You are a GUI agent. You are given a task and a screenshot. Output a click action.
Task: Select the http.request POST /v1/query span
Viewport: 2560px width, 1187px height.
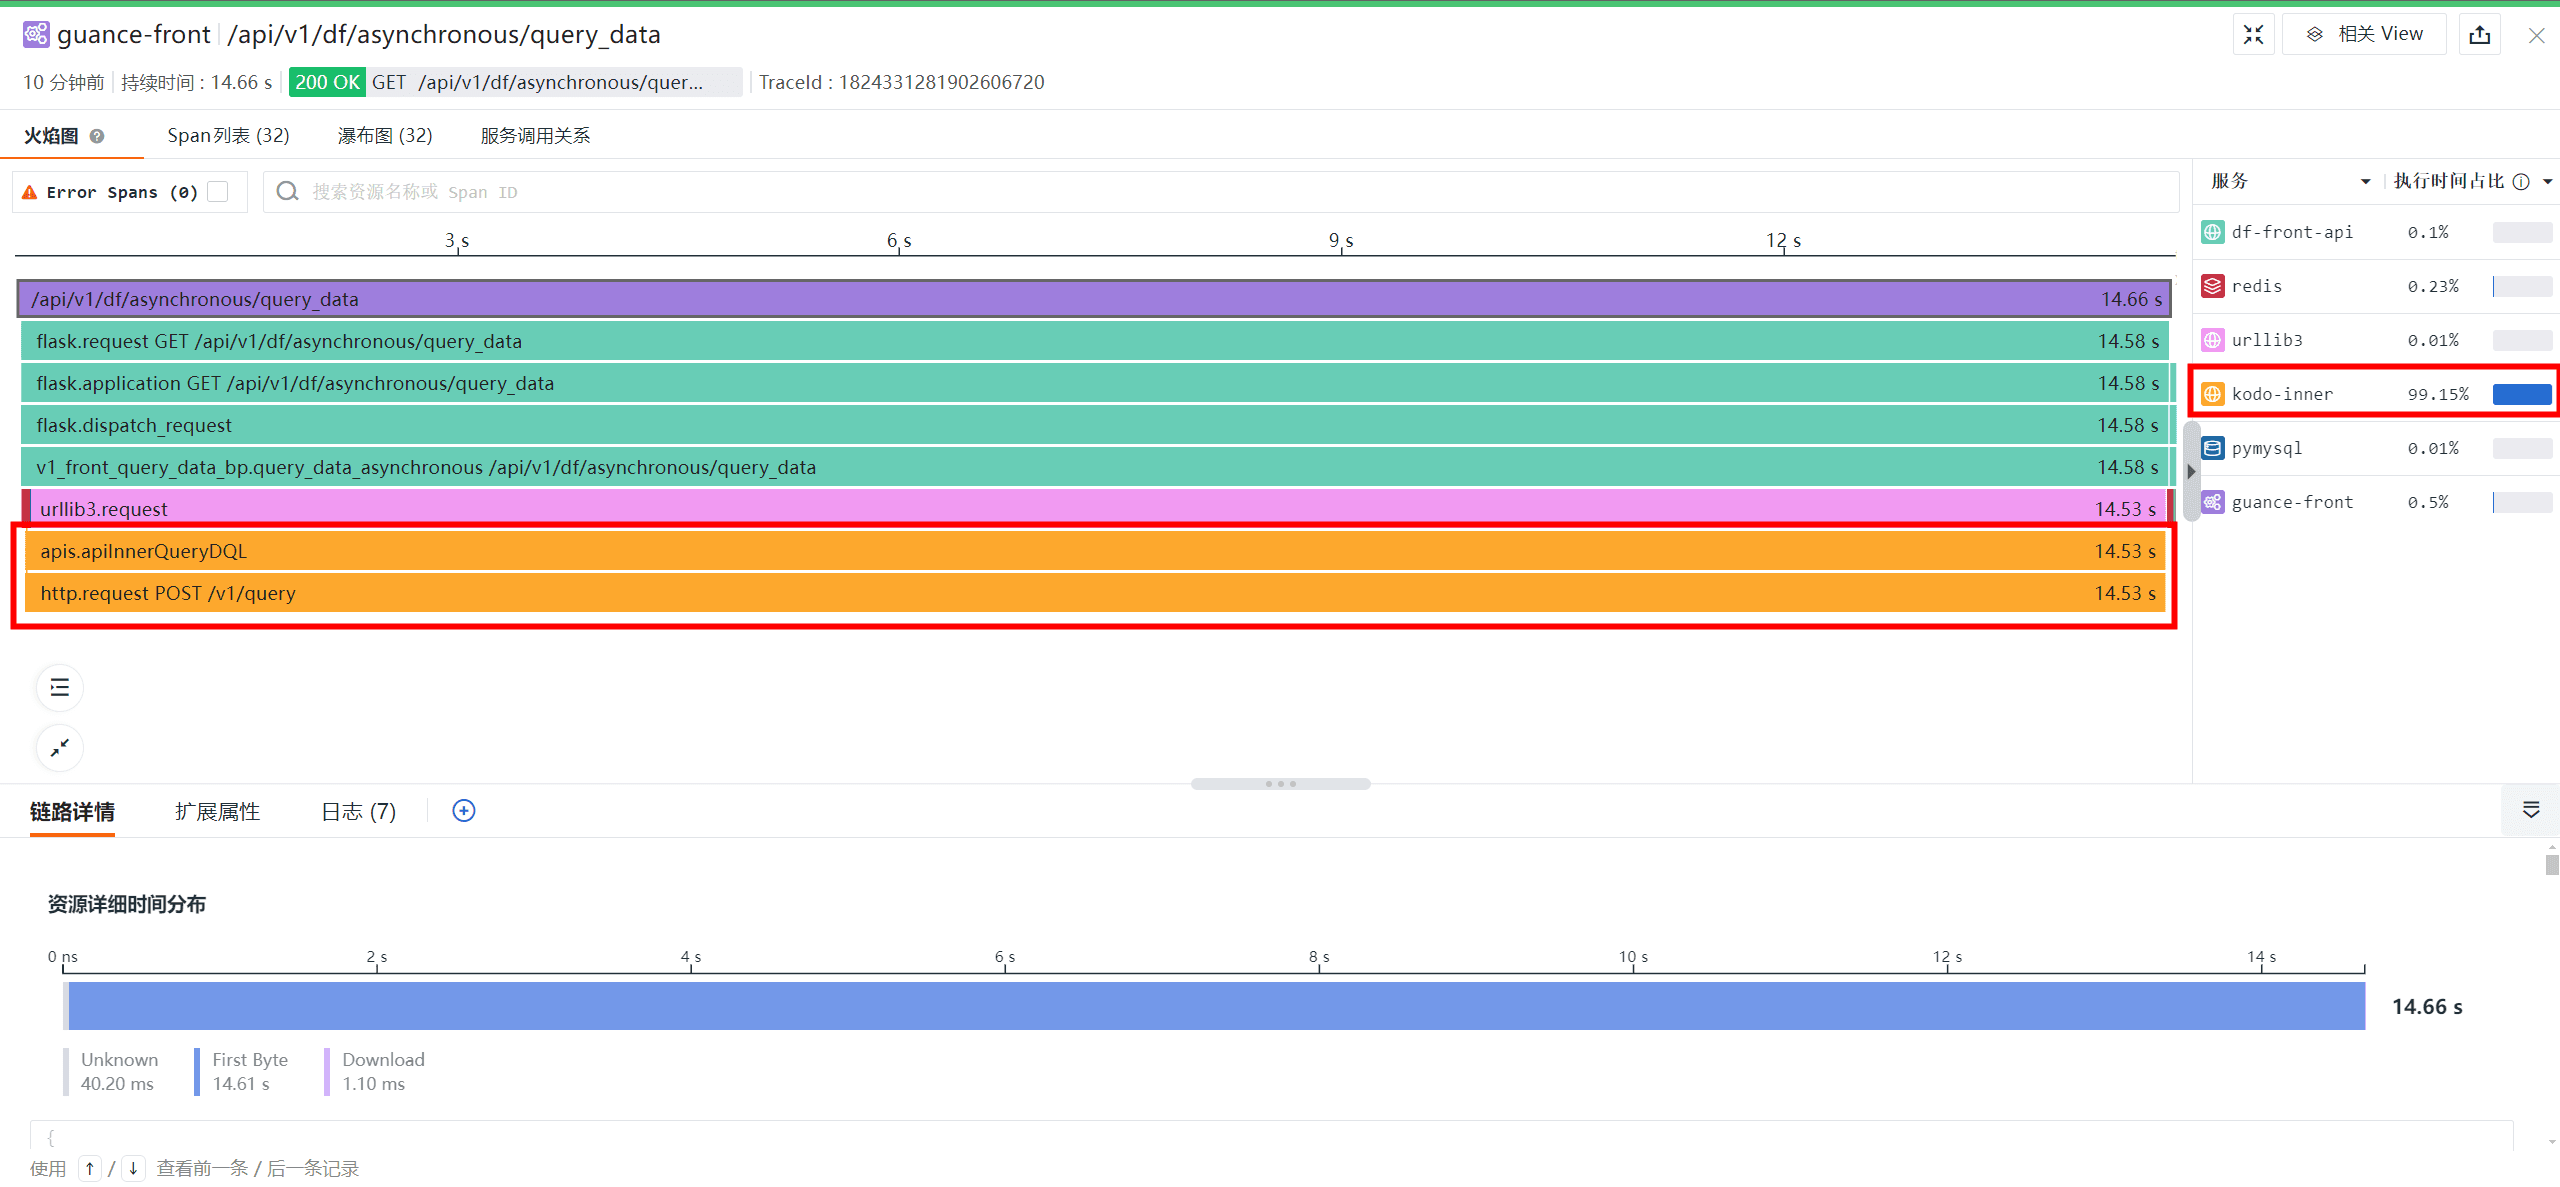coord(1095,593)
